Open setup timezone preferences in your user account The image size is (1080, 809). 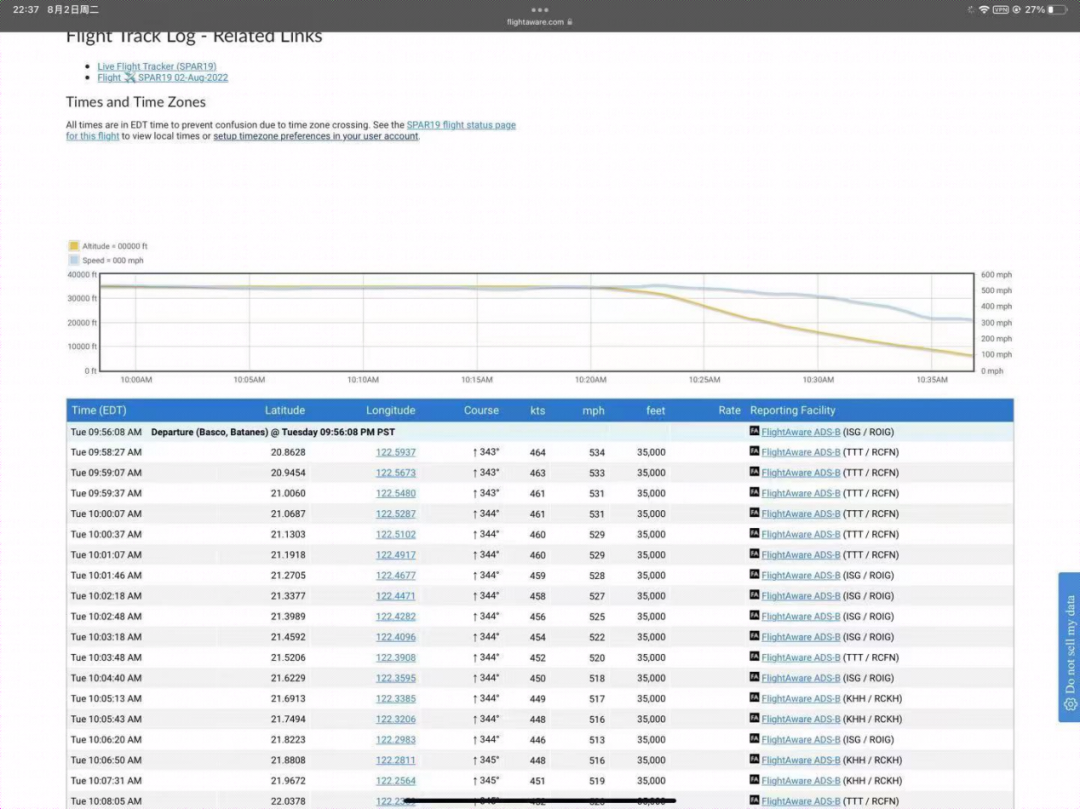pos(315,136)
